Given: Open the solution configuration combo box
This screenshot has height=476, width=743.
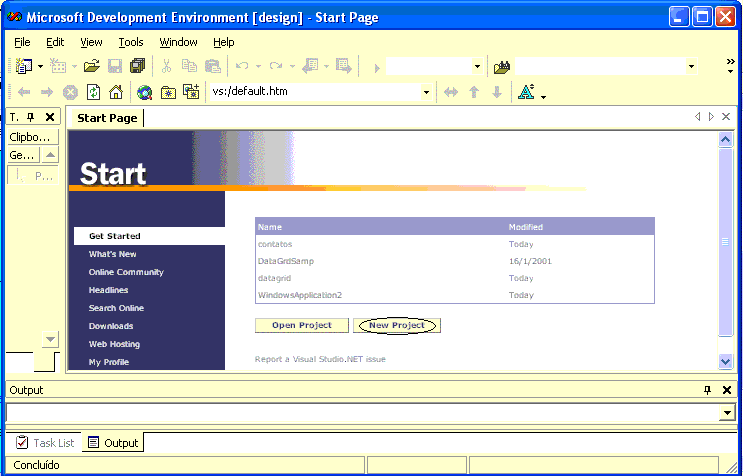Looking at the screenshot, I should (477, 67).
